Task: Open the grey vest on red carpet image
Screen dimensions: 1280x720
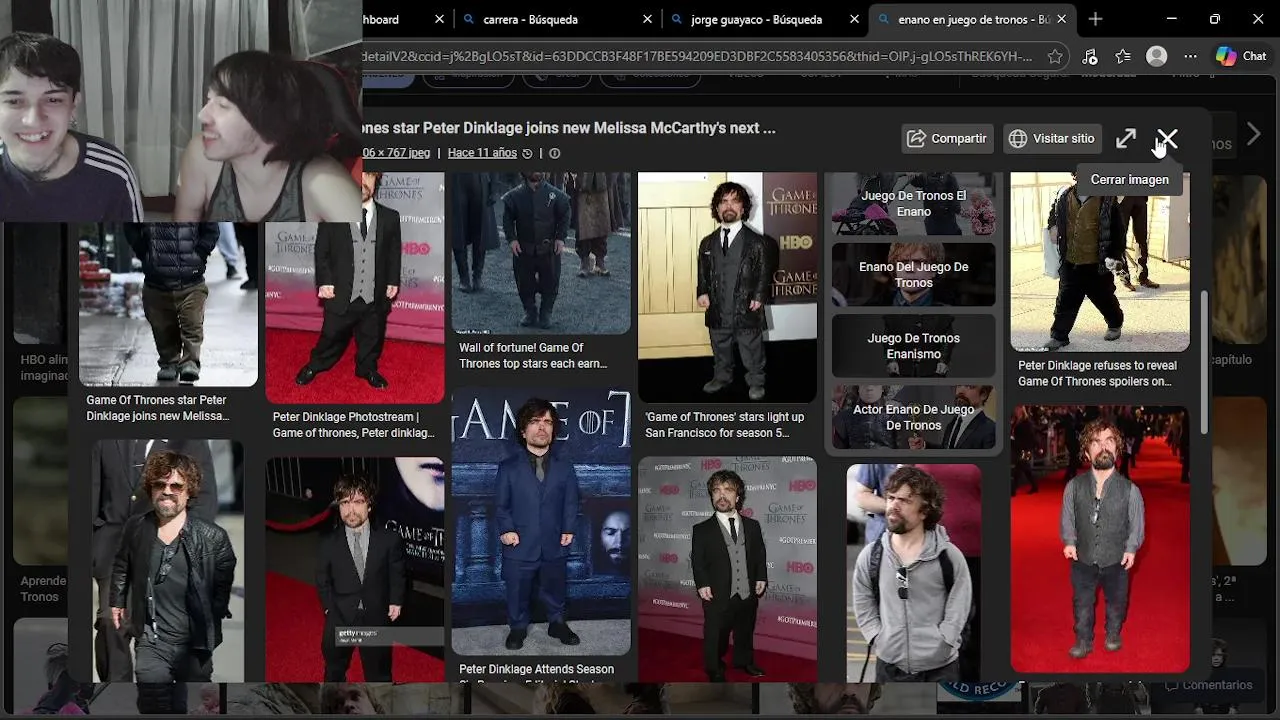Action: click(1100, 539)
